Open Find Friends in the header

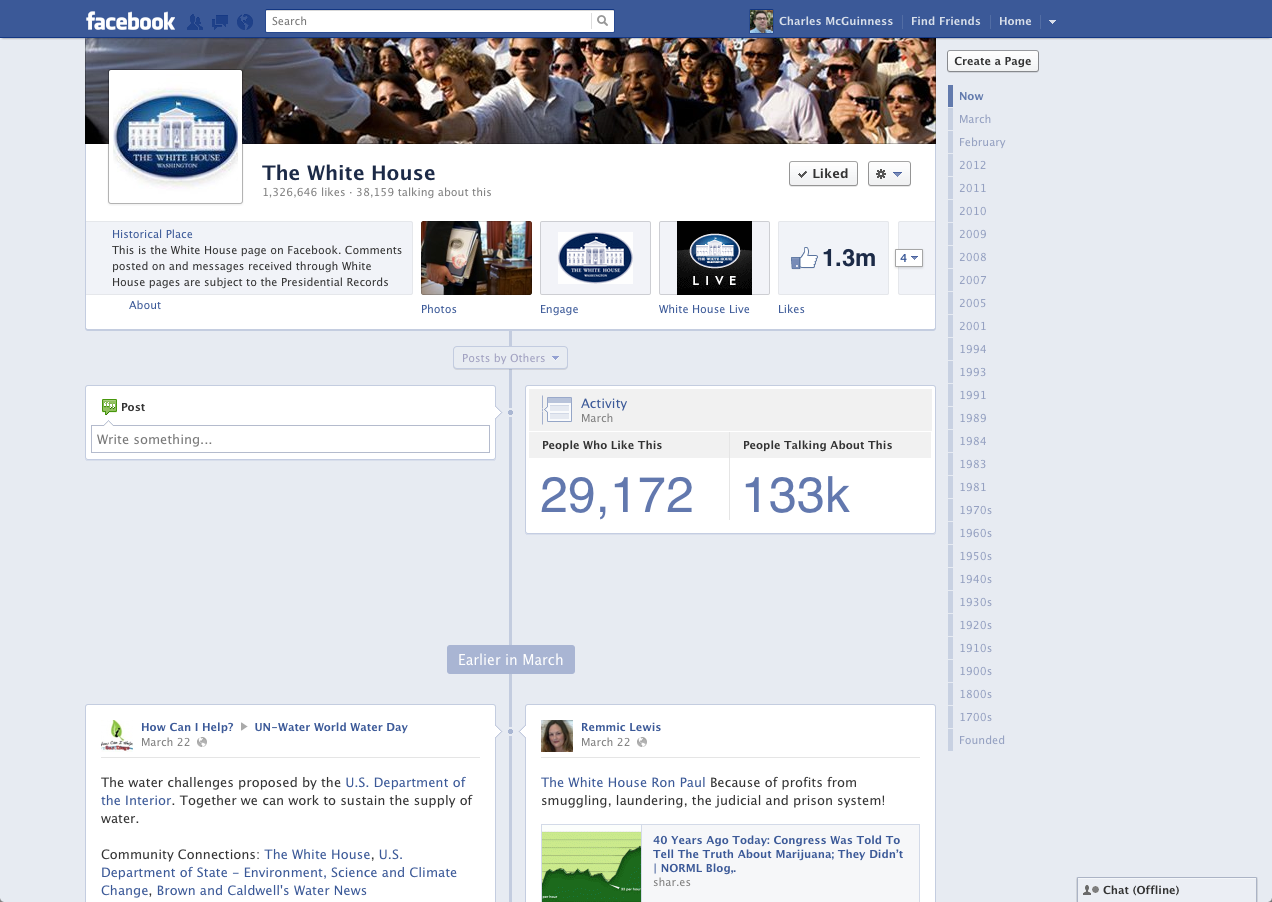(x=946, y=21)
